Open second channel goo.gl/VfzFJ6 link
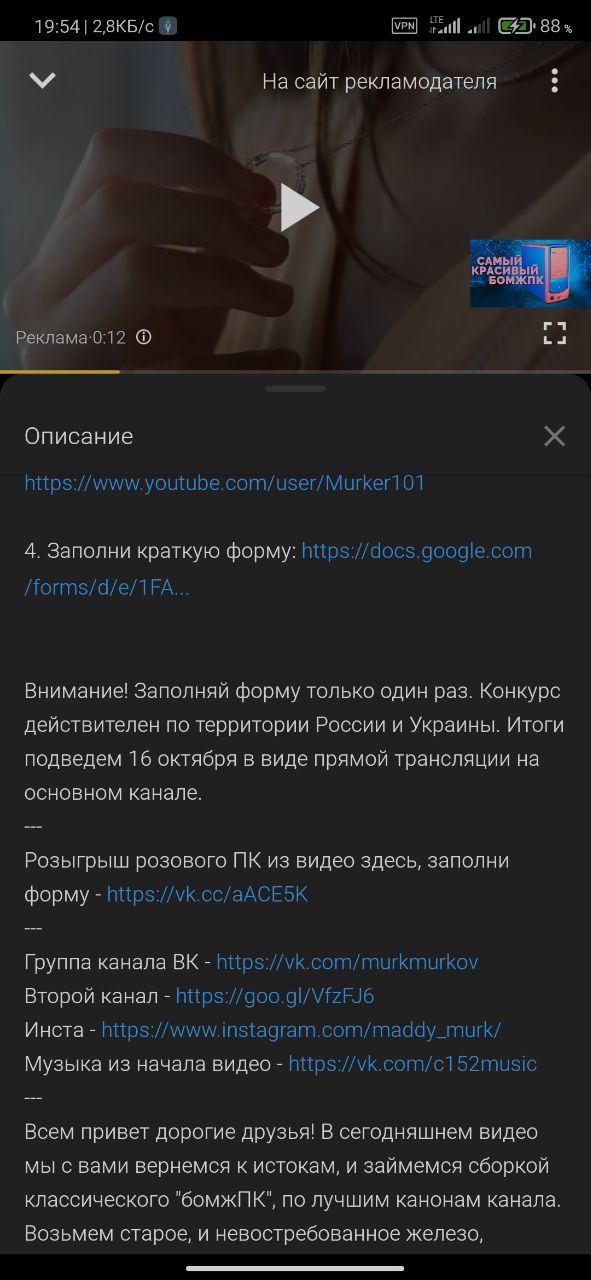This screenshot has width=591, height=1280. coord(275,997)
